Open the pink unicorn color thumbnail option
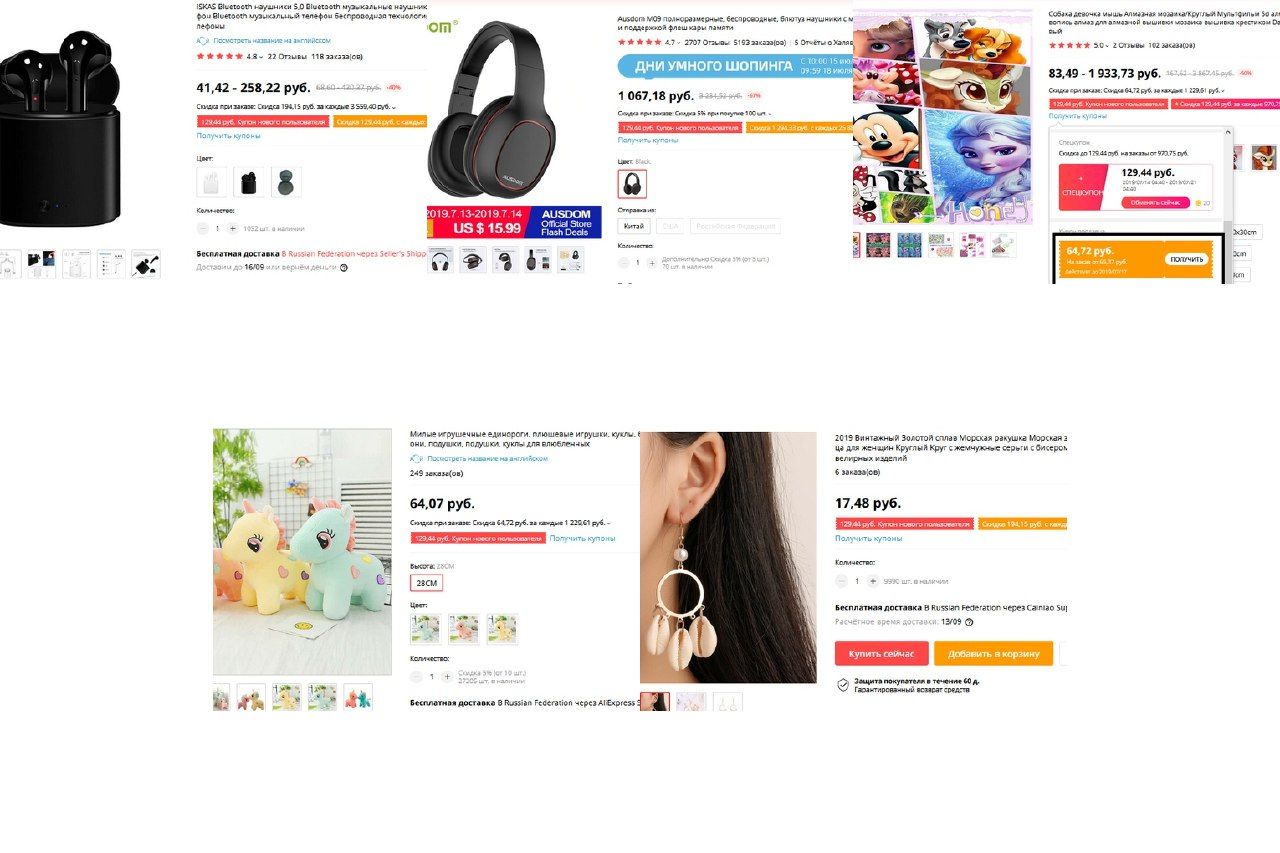The height and width of the screenshot is (853, 1280). pyautogui.click(x=464, y=629)
